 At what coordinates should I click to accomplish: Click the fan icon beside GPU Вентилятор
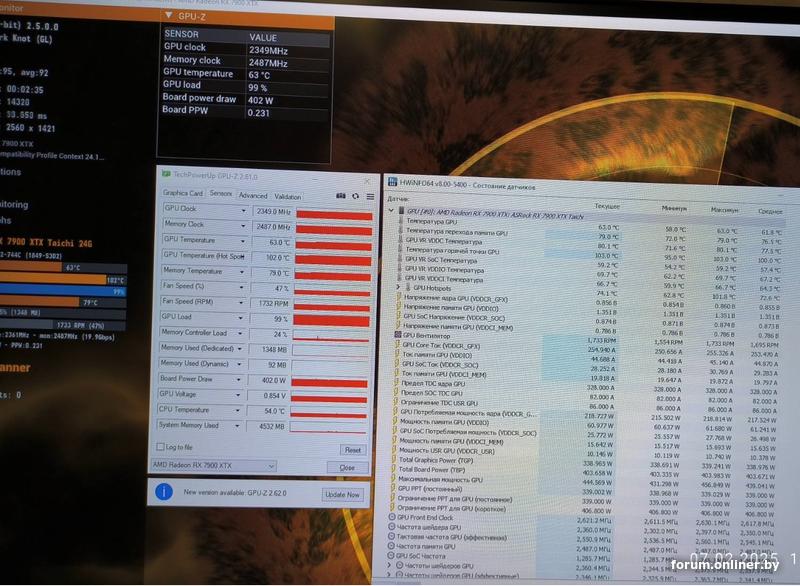tap(397, 335)
